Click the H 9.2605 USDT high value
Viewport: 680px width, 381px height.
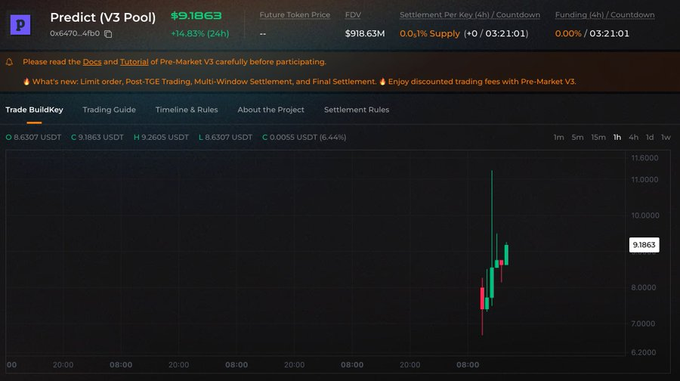click(x=161, y=137)
